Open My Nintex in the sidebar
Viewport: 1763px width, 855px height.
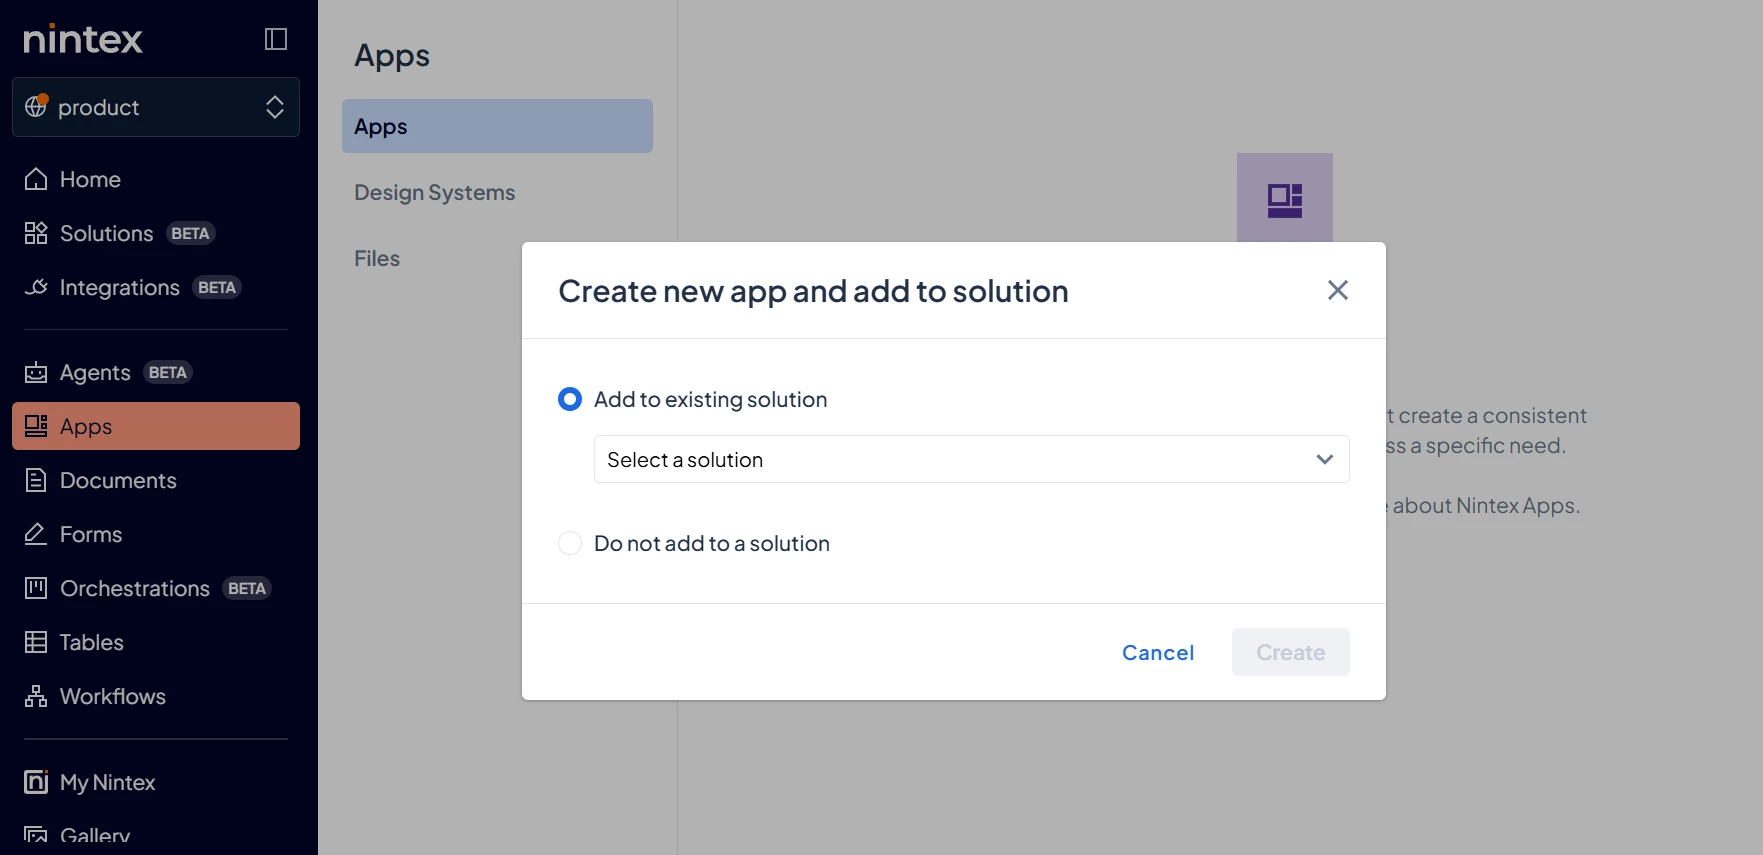click(x=156, y=782)
